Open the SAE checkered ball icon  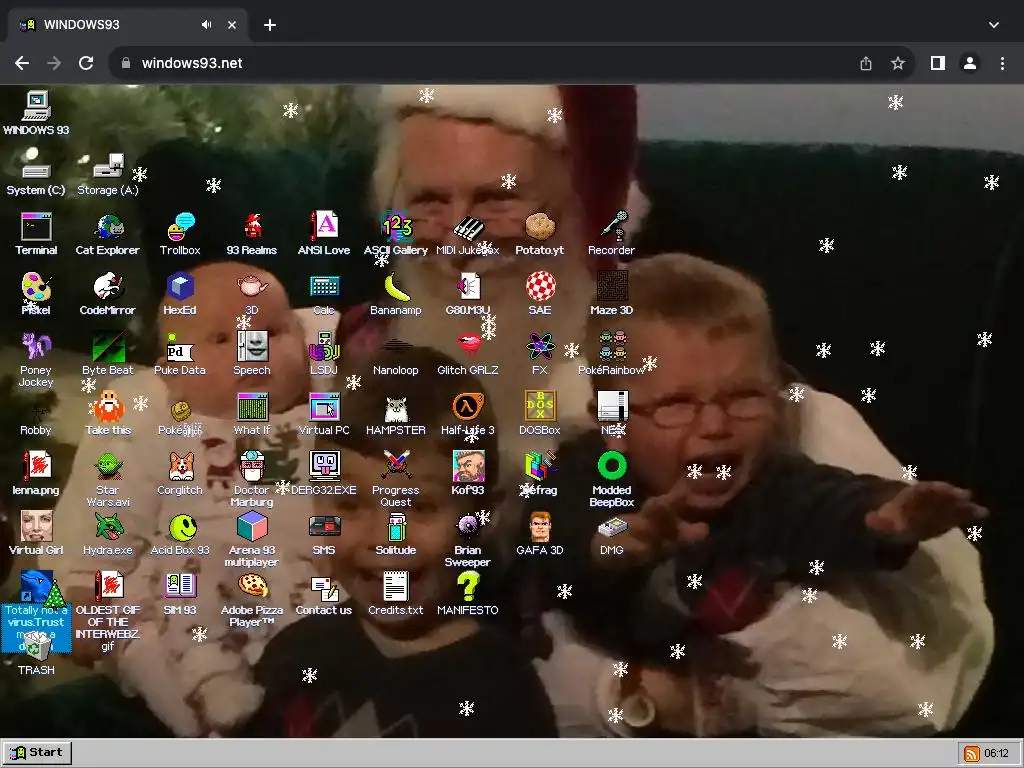pyautogui.click(x=540, y=294)
